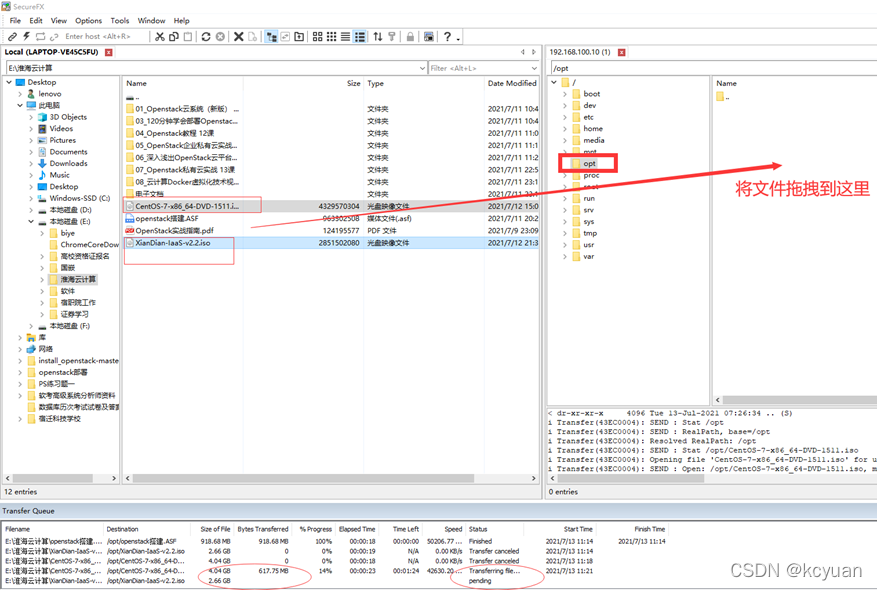Image resolution: width=877 pixels, height=590 pixels.
Task: Open the Help menu
Action: [x=181, y=21]
